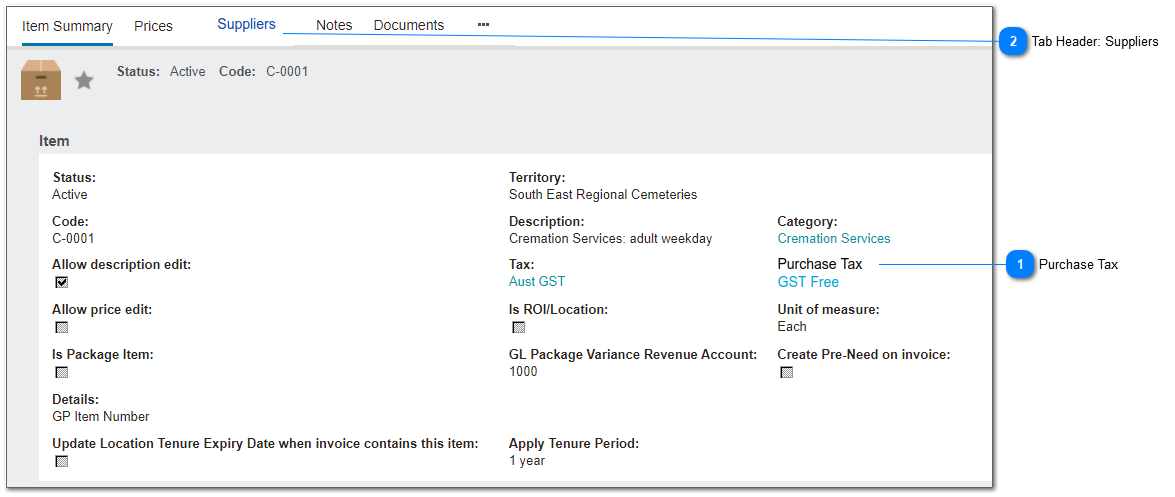Screen dimensions: 1175x497
Task: Open the GST Free purchase tax link
Action: click(809, 283)
